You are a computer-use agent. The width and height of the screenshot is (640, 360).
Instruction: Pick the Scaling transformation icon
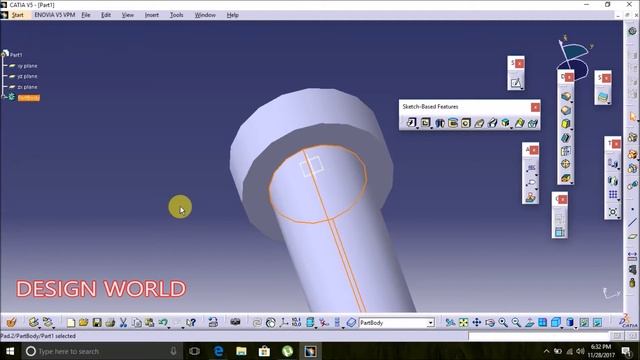tap(613, 211)
